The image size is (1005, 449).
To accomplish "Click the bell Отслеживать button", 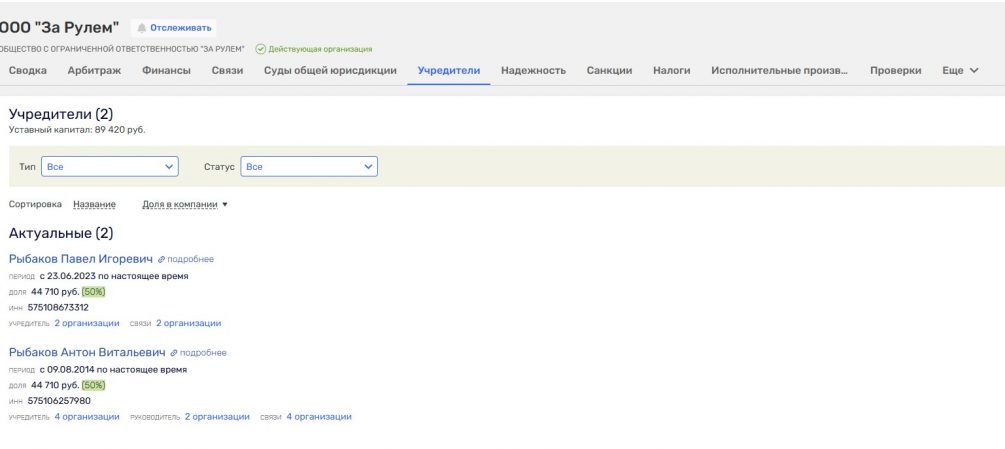I will coord(175,28).
